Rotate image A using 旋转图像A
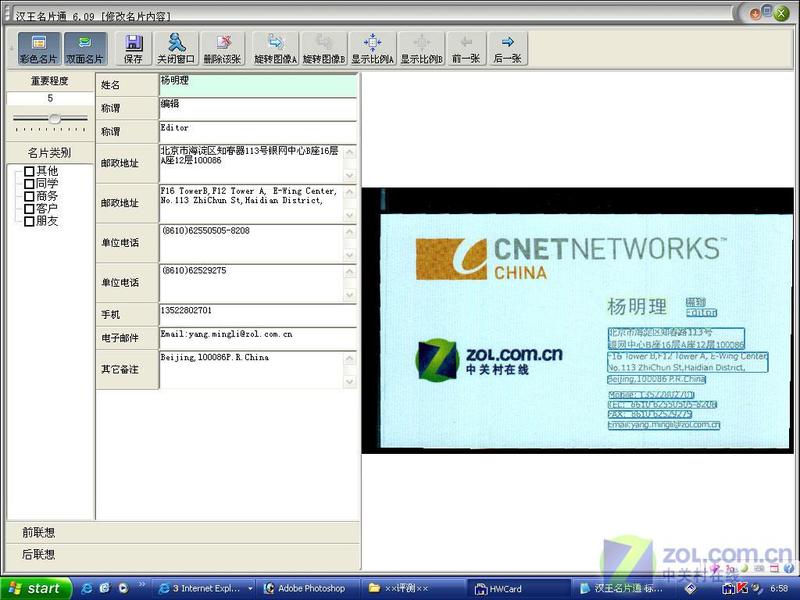This screenshot has width=800, height=600. click(x=276, y=48)
